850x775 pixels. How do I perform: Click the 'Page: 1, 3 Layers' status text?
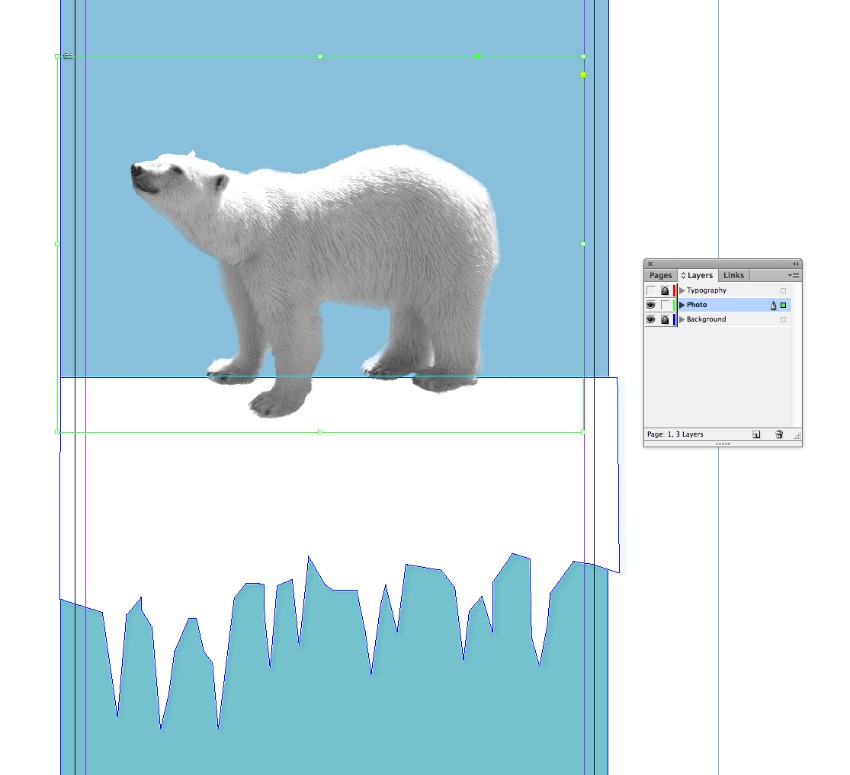tap(675, 434)
